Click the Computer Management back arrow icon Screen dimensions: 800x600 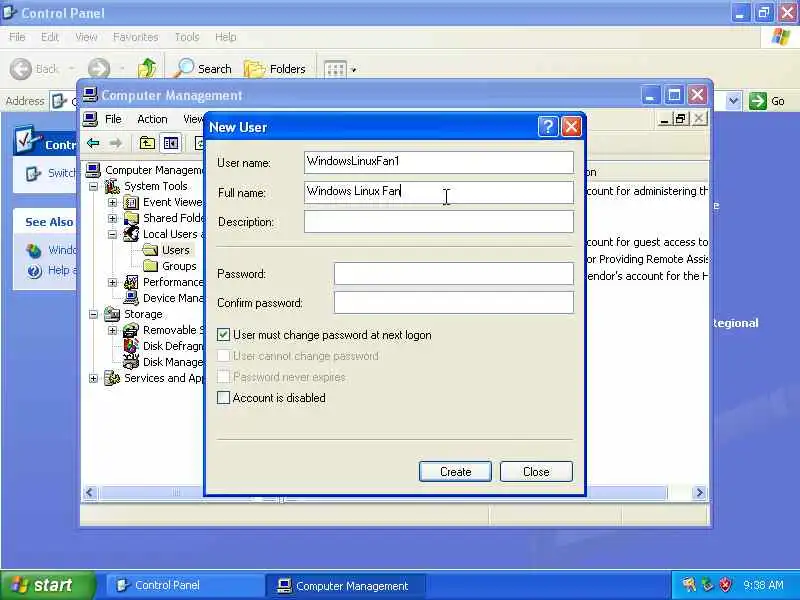(93, 143)
